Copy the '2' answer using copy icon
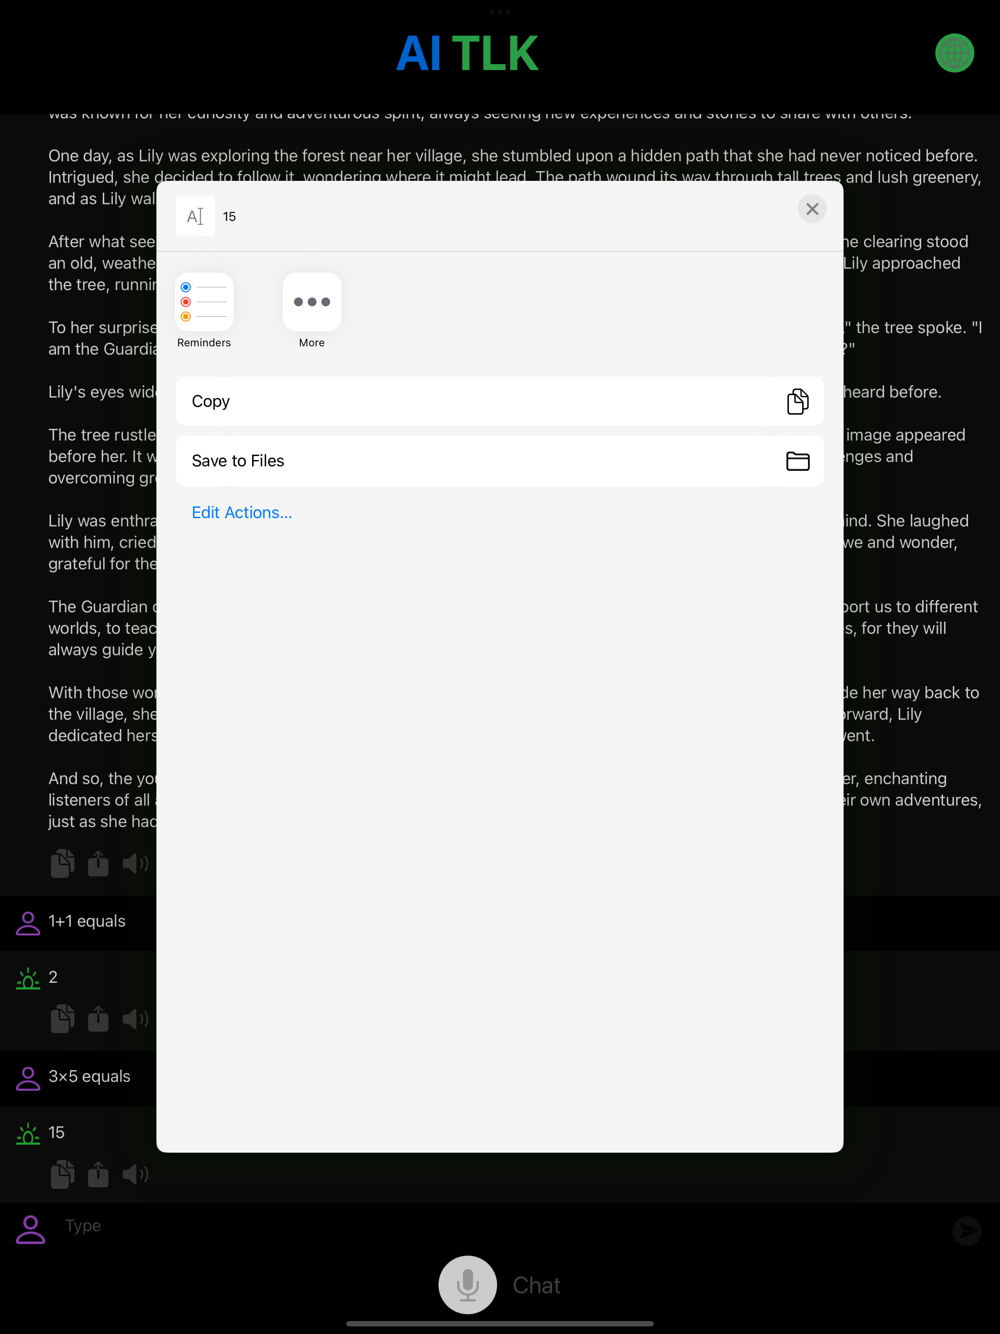Viewport: 1000px width, 1334px height. coord(62,1019)
